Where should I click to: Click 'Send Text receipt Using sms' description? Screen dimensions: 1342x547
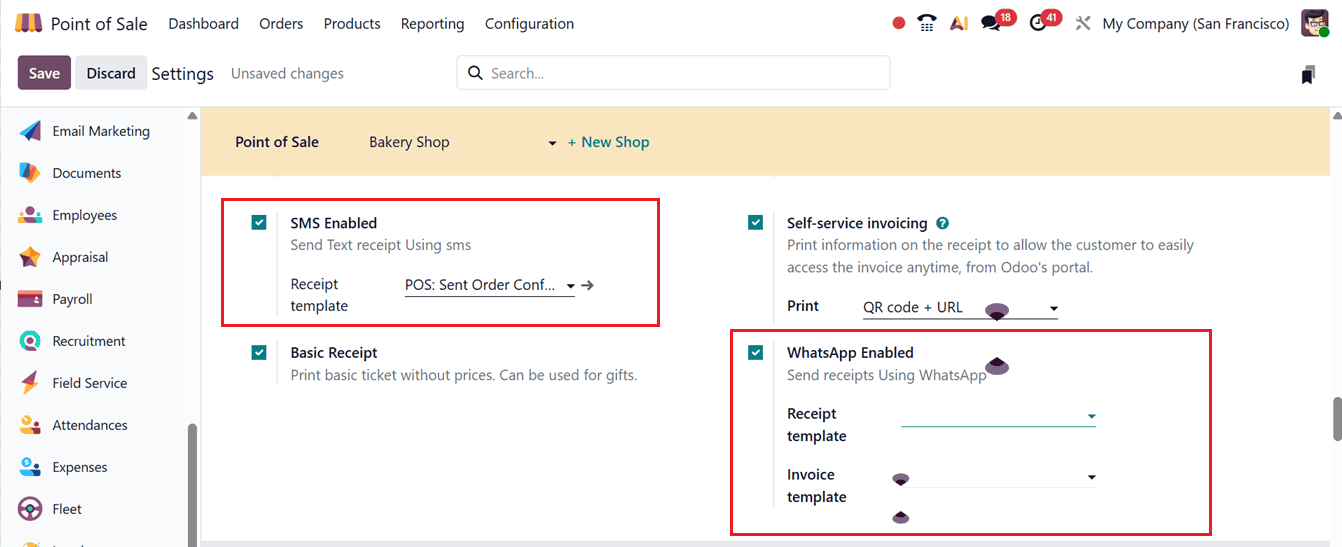point(381,245)
